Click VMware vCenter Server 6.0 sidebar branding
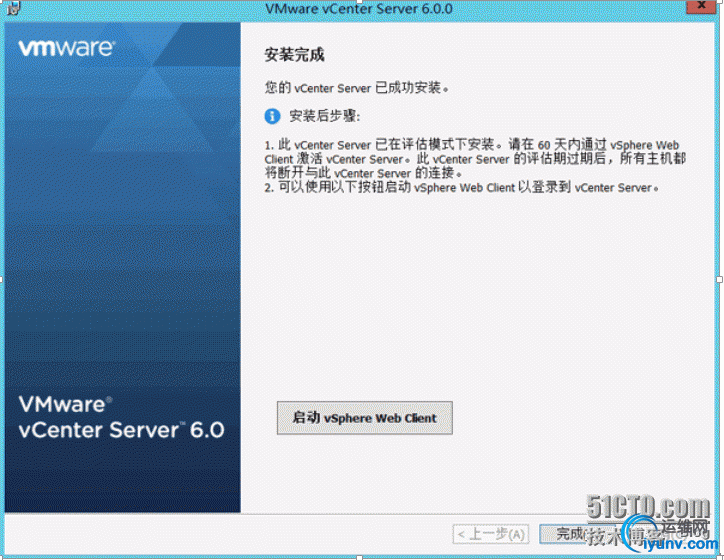 pyautogui.click(x=121, y=417)
